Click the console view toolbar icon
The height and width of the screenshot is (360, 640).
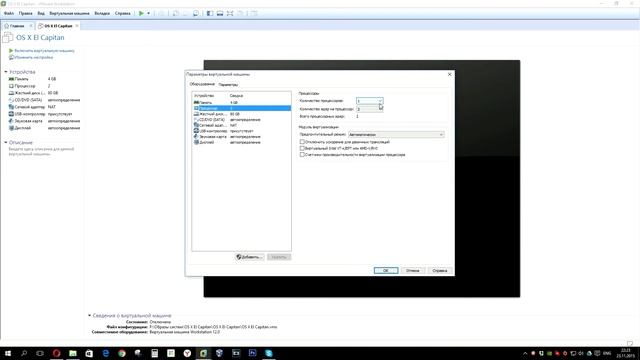[220, 13]
